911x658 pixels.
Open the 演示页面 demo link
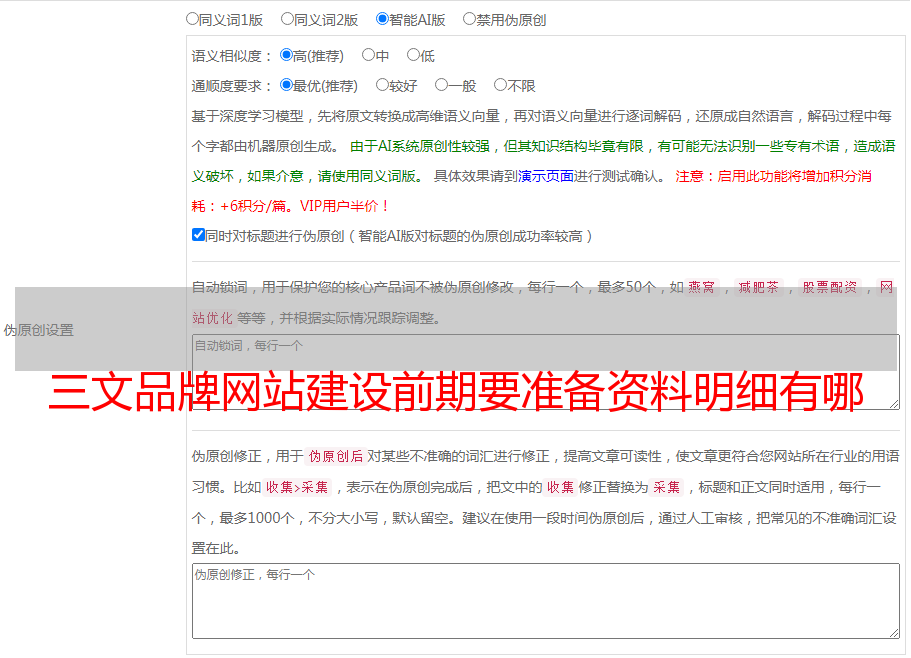tap(546, 176)
